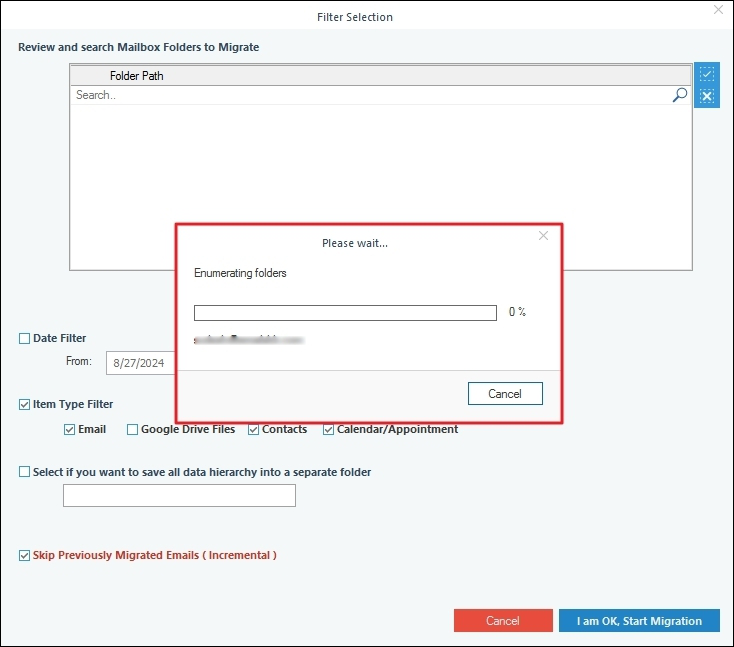Click the separate folder name field
The image size is (734, 647).
179,495
